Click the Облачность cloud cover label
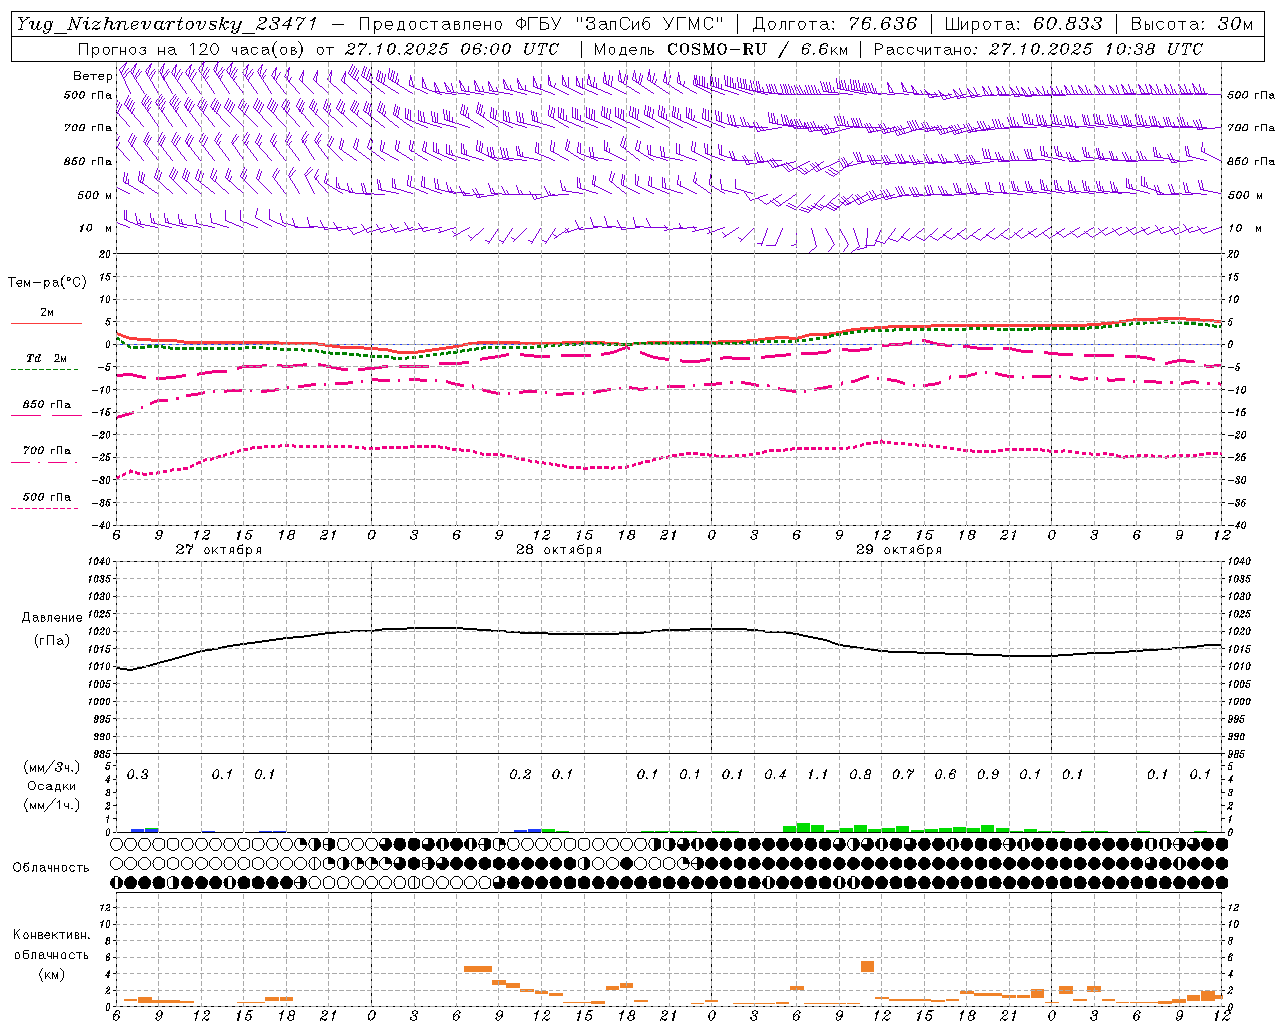 [x=51, y=868]
